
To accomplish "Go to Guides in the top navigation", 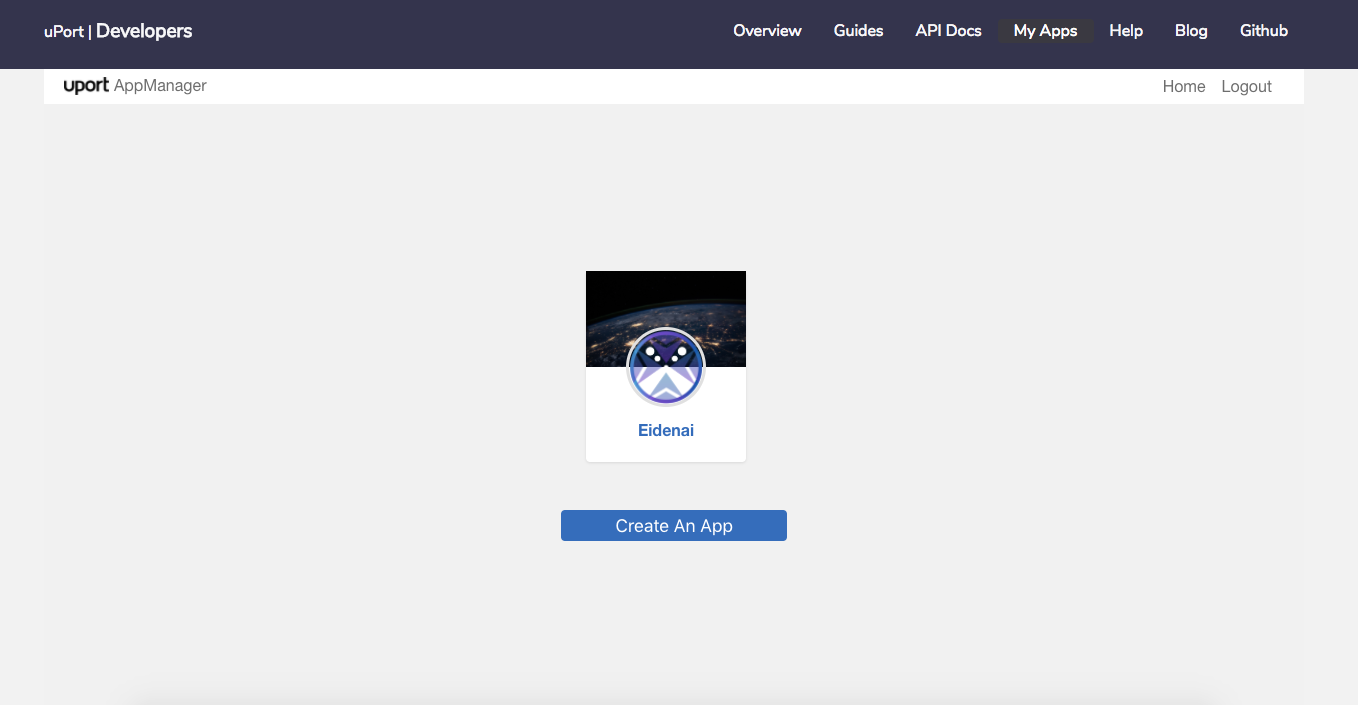I will (858, 31).
